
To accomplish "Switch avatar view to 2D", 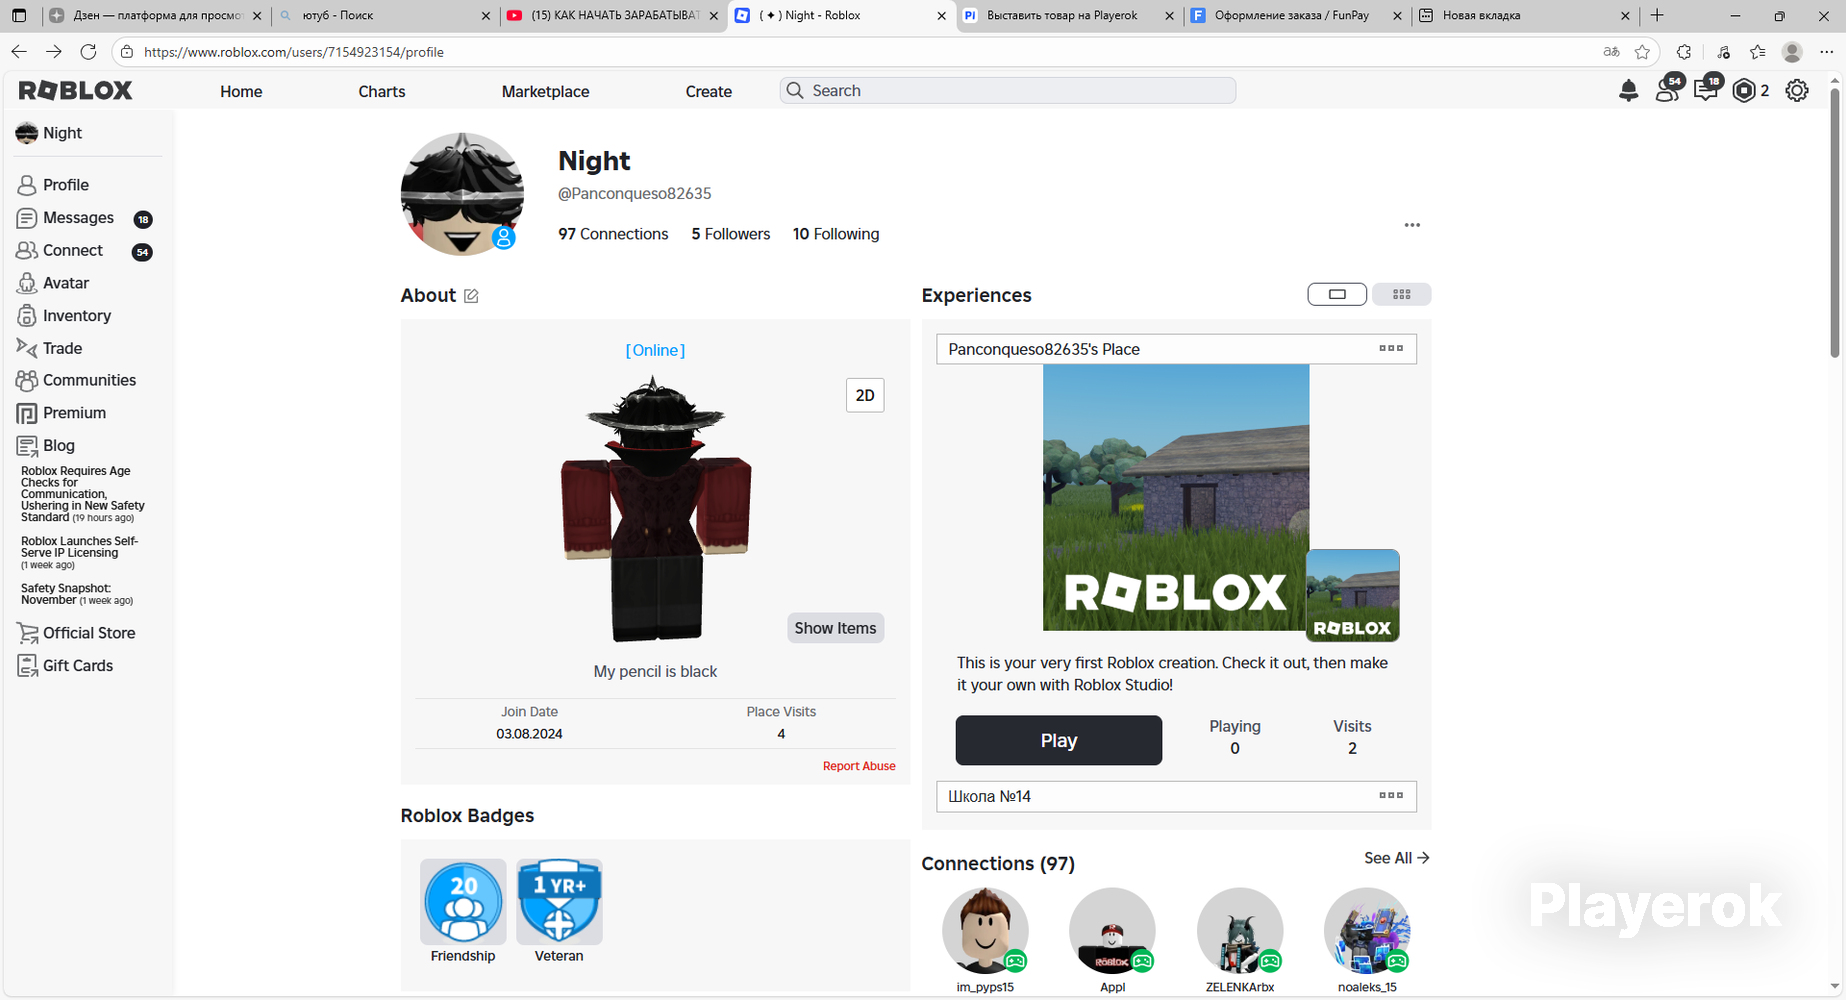I will pyautogui.click(x=865, y=395).
